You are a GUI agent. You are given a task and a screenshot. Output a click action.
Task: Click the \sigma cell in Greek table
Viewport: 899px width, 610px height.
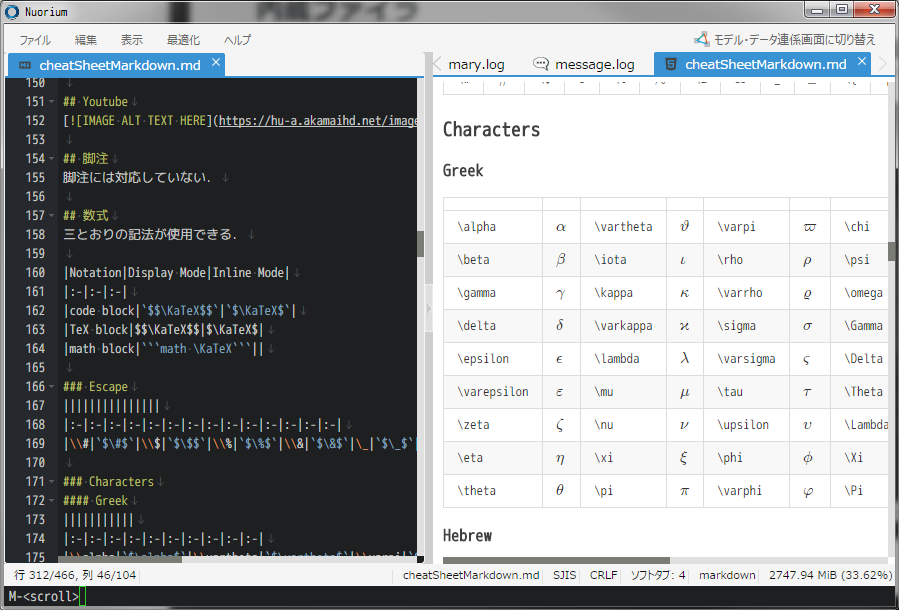click(746, 326)
